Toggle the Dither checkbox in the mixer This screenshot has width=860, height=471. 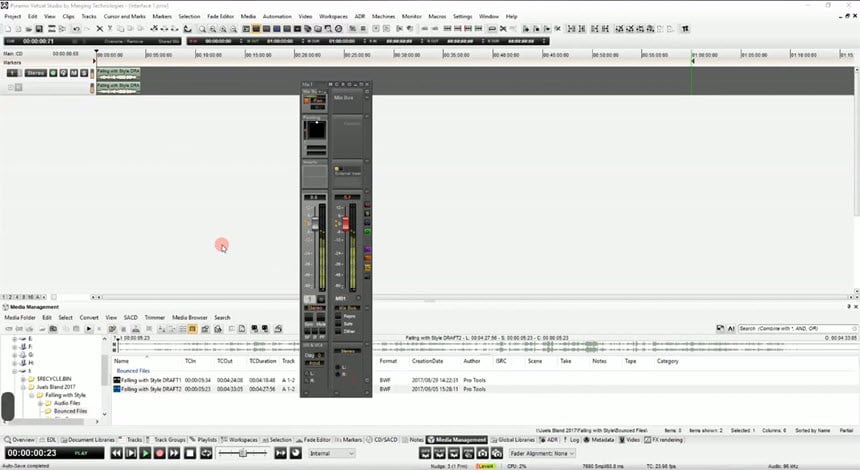[338, 332]
